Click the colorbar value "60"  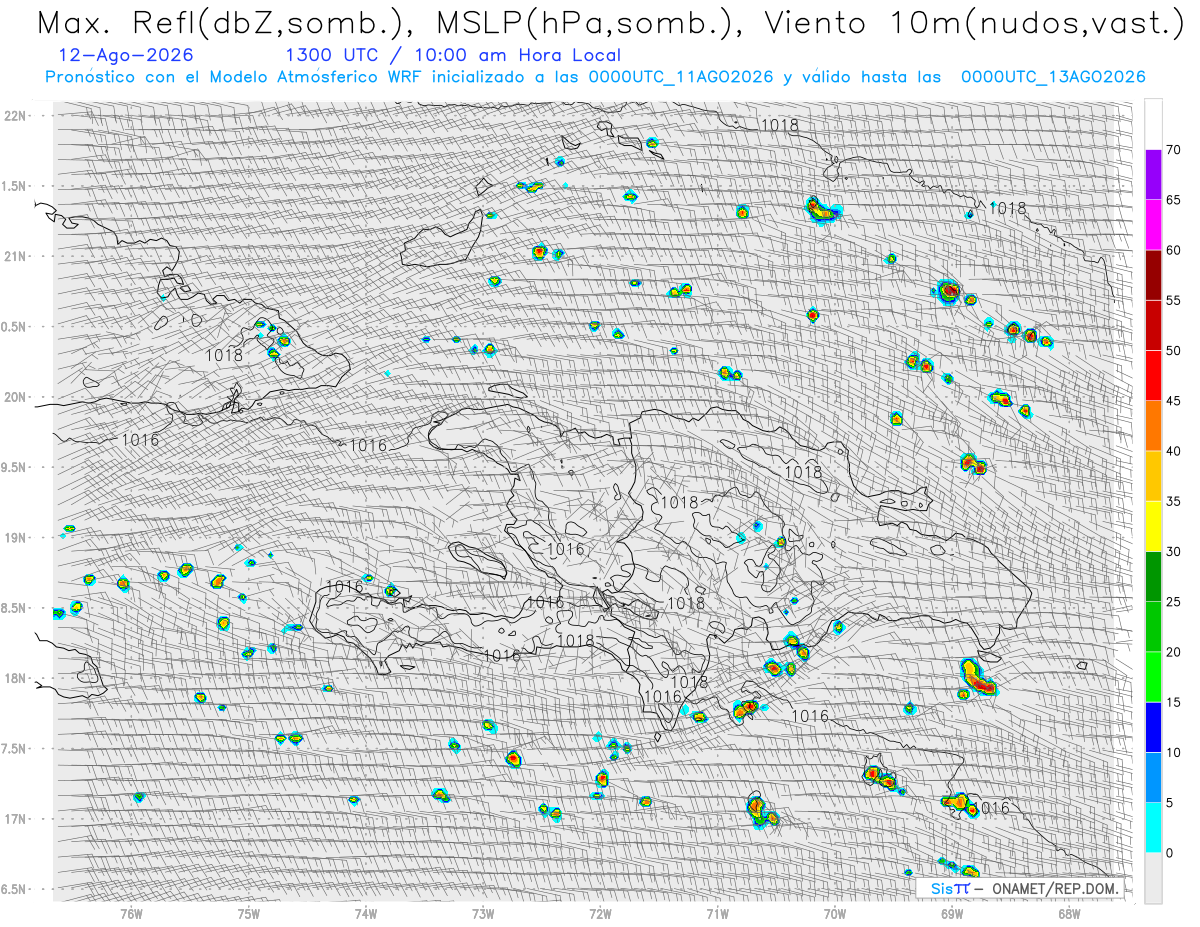tap(1173, 250)
